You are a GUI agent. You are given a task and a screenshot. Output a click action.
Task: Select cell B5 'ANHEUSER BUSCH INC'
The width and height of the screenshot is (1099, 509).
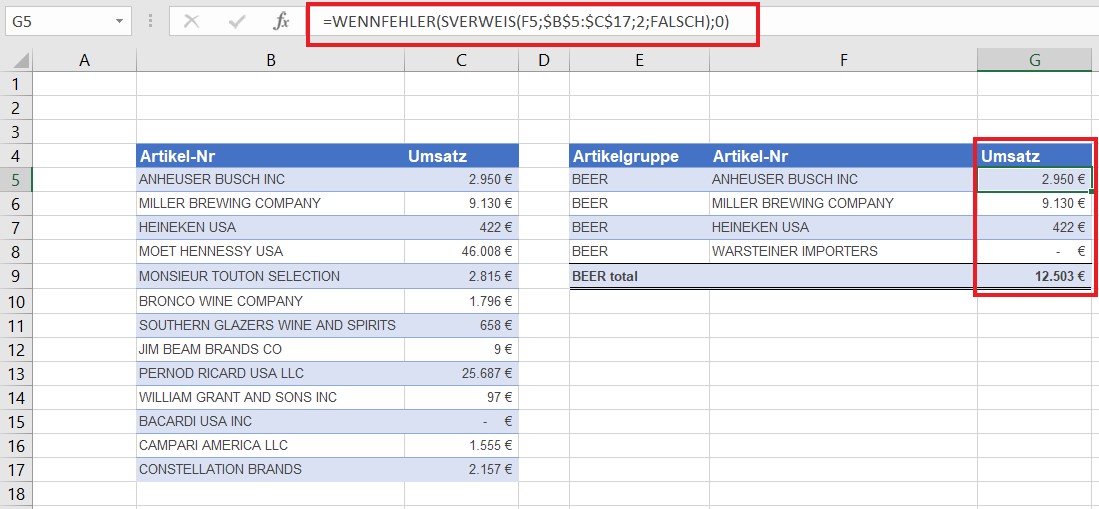coord(271,179)
